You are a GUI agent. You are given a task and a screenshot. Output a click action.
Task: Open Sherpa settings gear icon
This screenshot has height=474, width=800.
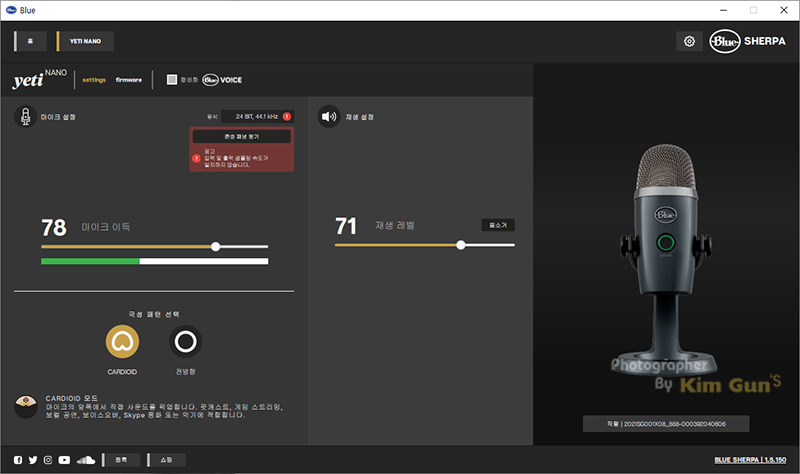point(689,41)
